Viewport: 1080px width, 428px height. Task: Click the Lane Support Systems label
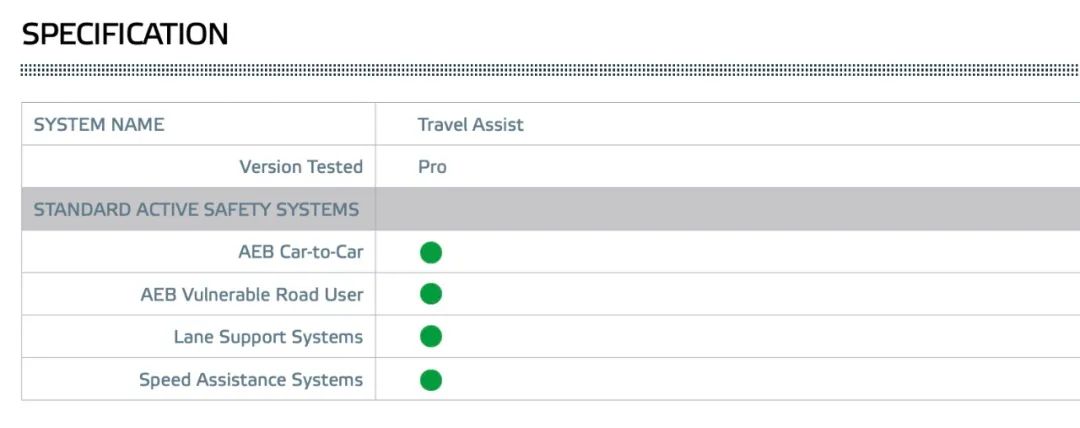point(269,337)
